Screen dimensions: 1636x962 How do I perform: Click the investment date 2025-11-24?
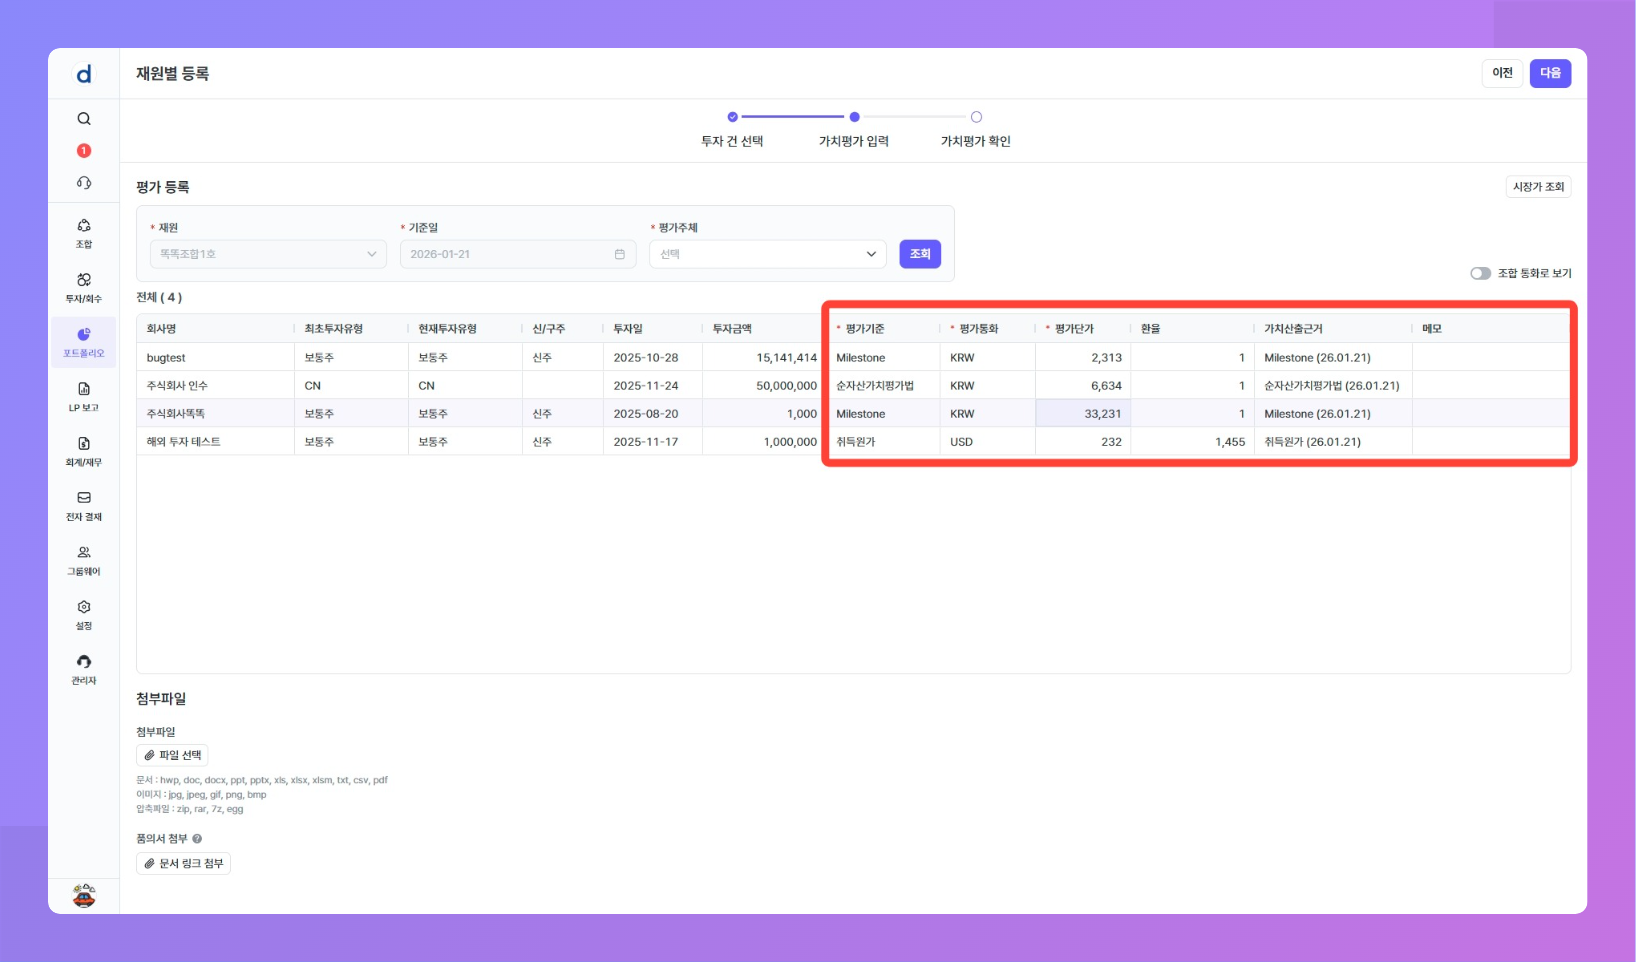(x=646, y=386)
